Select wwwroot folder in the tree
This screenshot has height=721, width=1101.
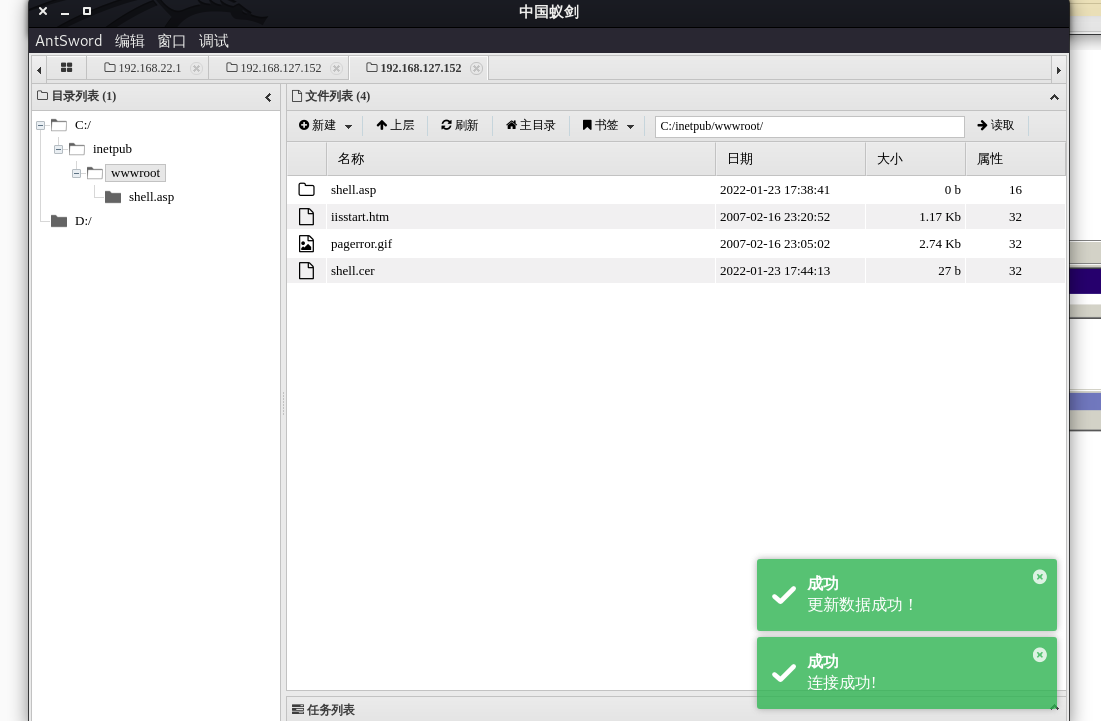coord(136,173)
